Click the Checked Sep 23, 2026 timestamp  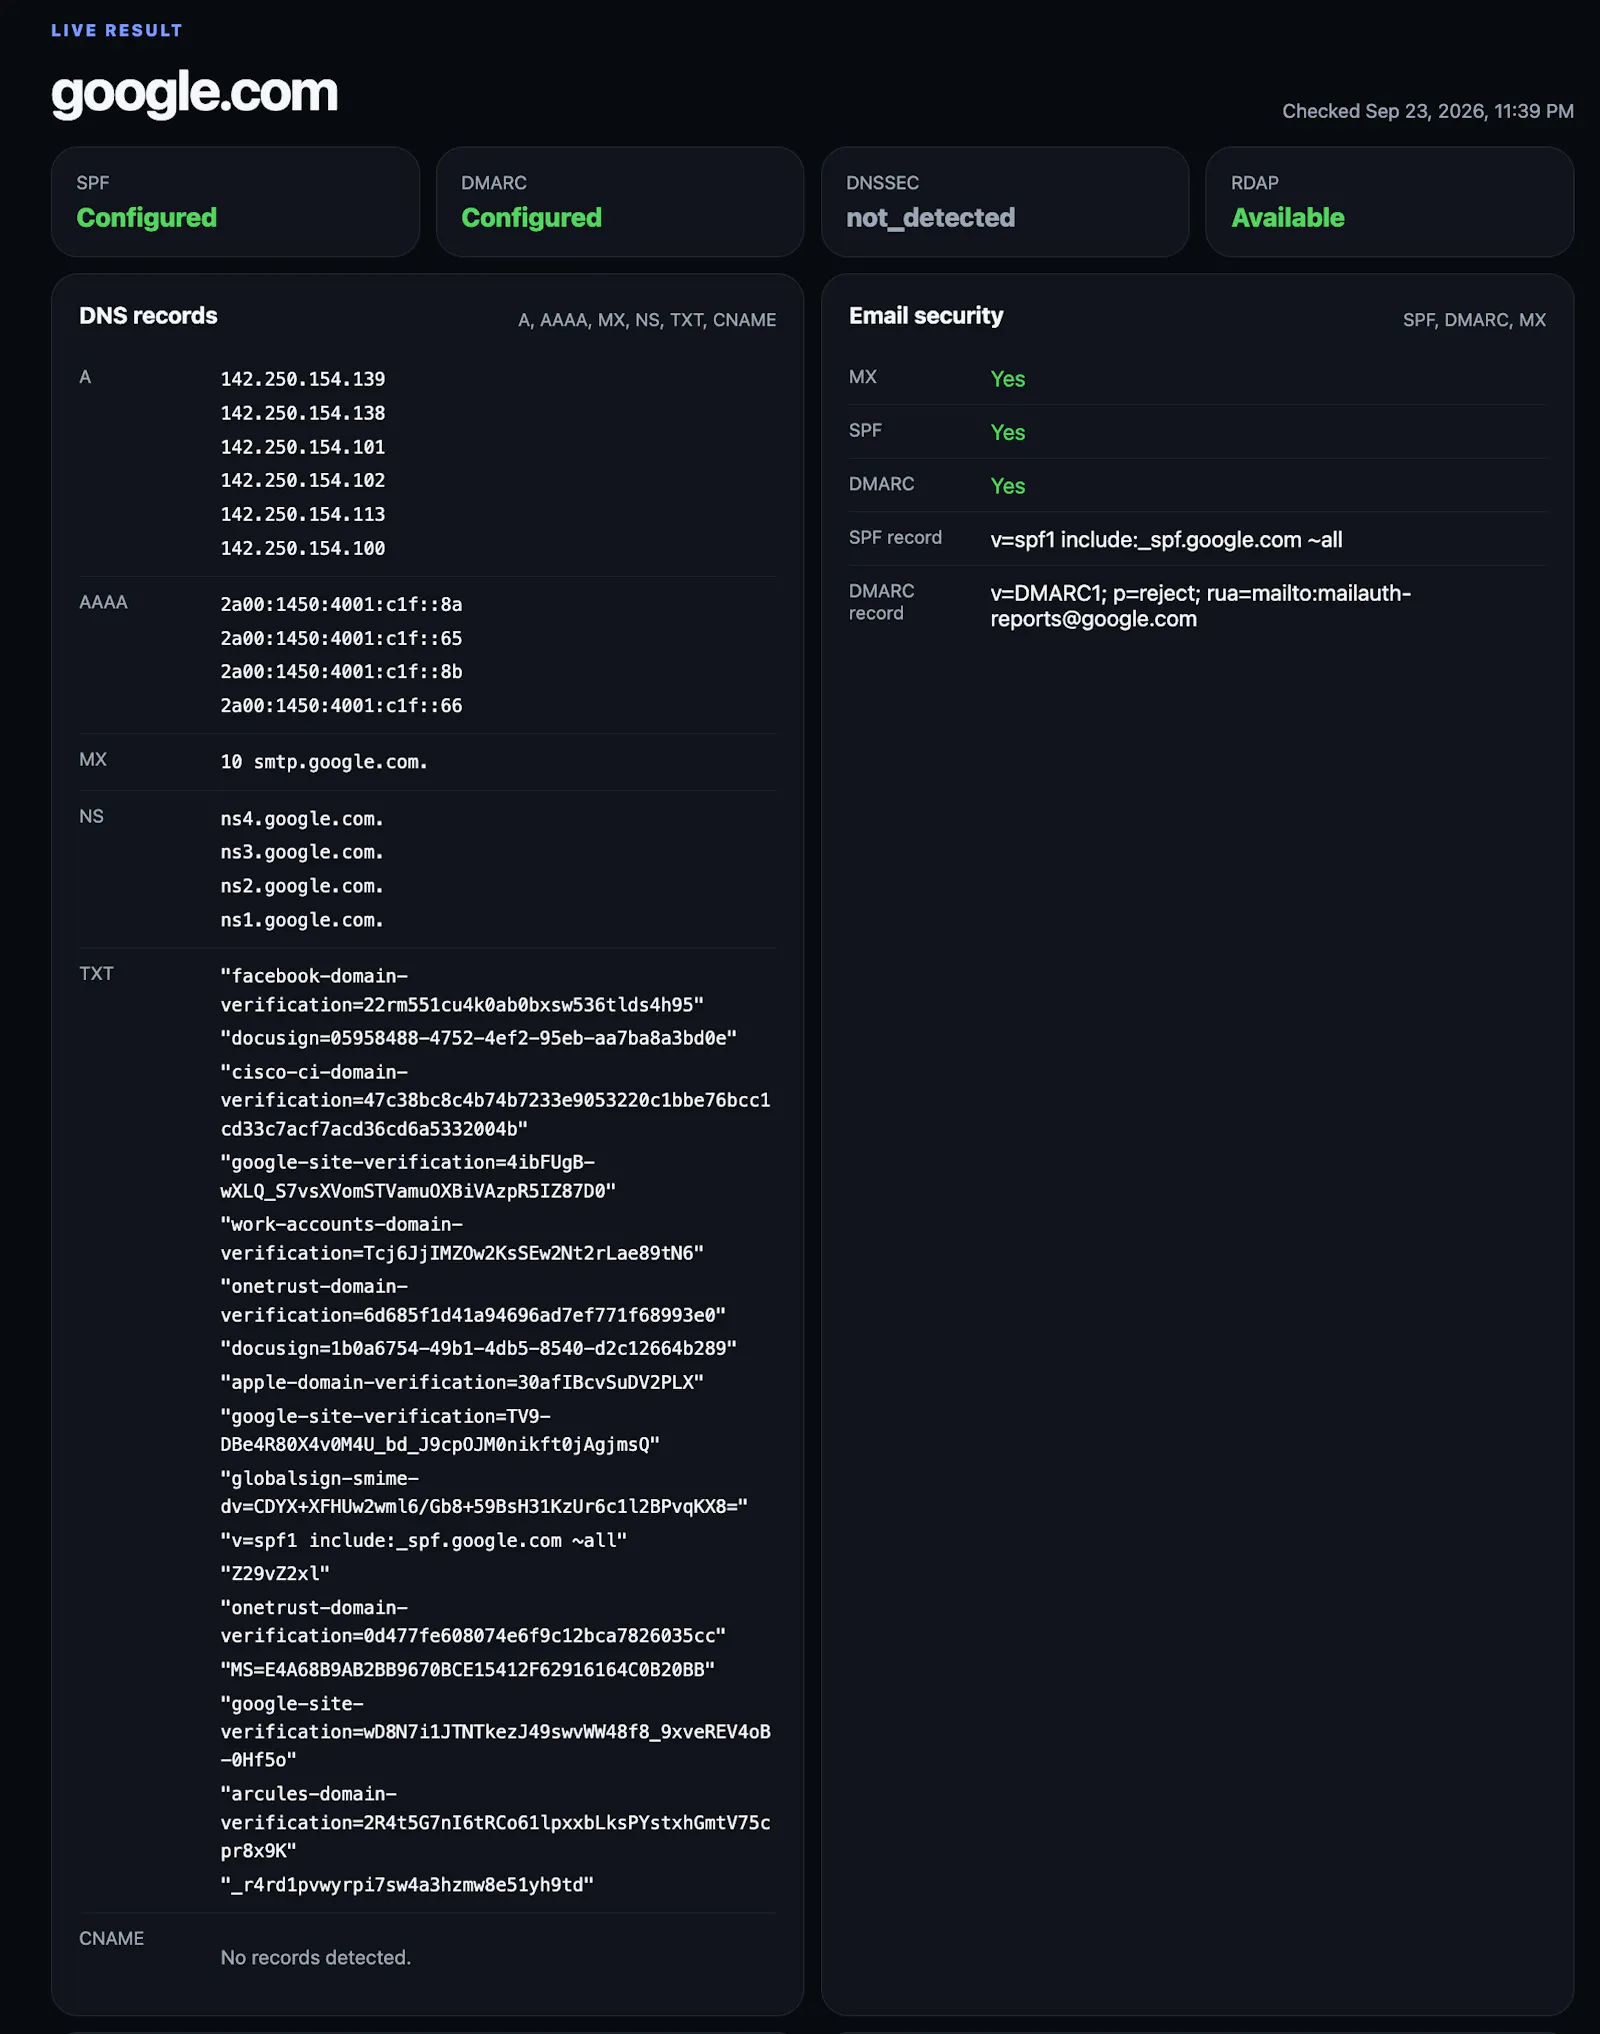point(1428,111)
